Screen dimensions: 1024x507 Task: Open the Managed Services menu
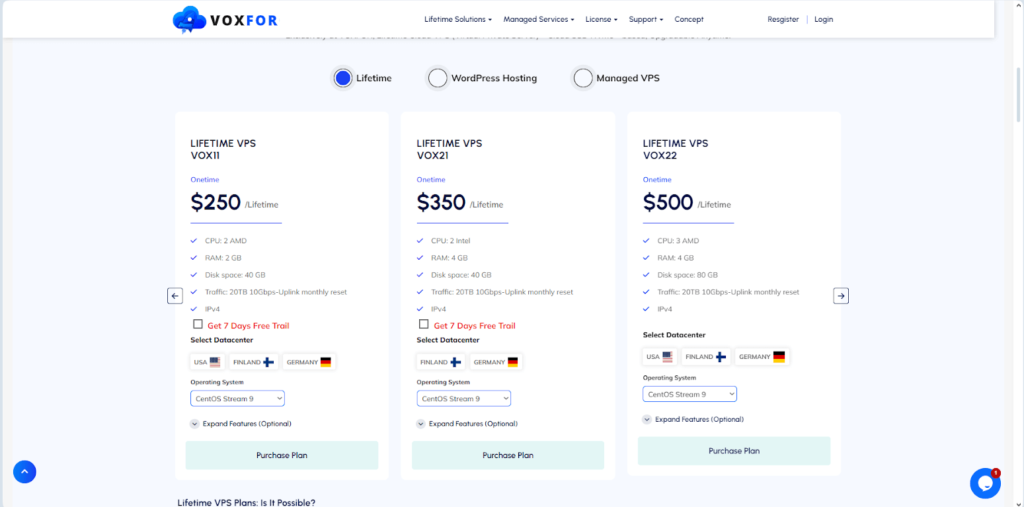click(539, 20)
